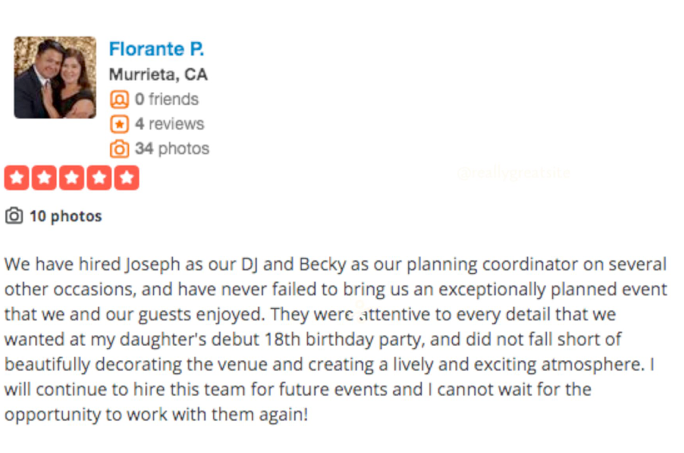The width and height of the screenshot is (684, 453).
Task: Click the orange camera icon beside 34 photos
Action: (x=119, y=149)
